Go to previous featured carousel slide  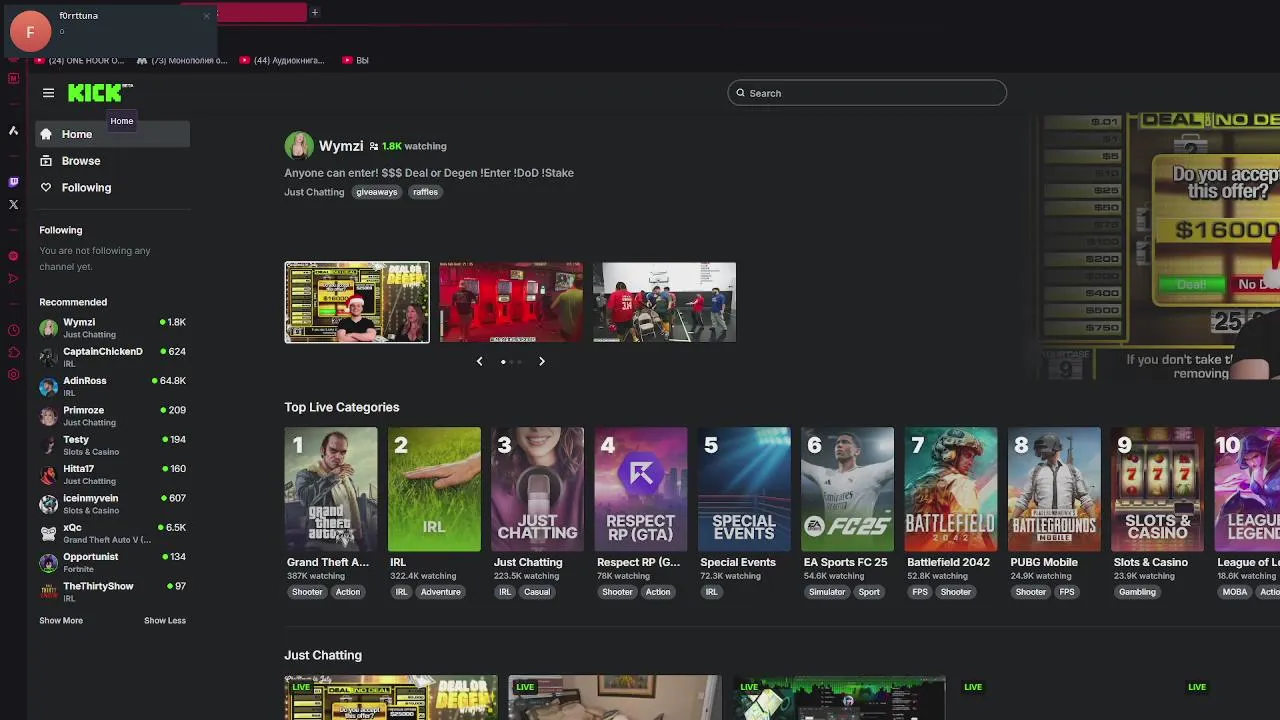479,361
